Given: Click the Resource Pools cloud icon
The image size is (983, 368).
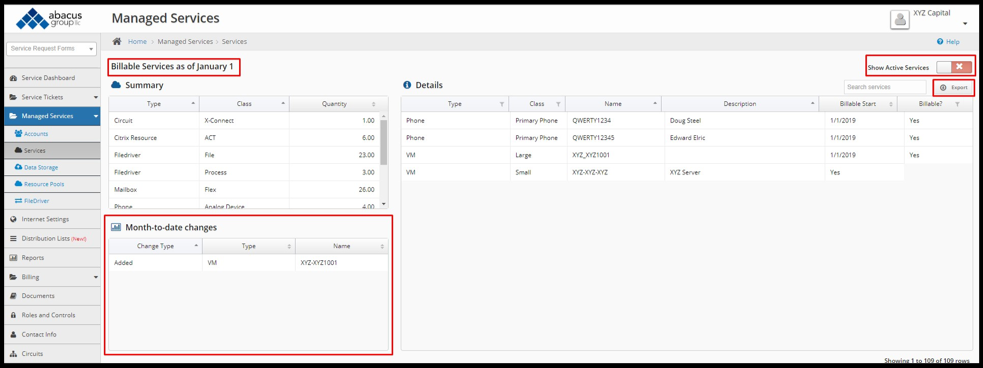Looking at the screenshot, I should point(18,184).
